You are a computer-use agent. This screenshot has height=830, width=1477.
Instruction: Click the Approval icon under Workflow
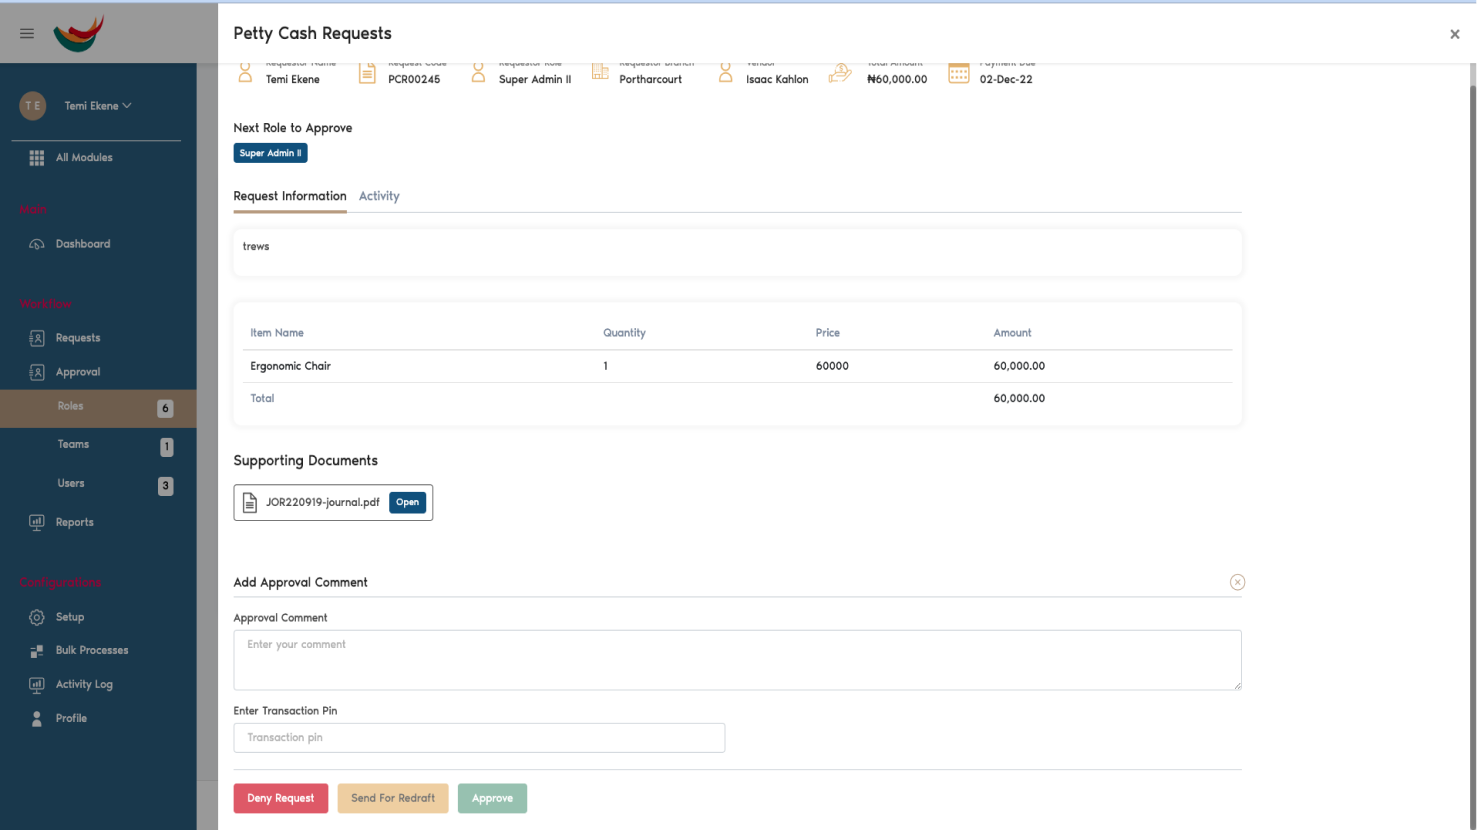click(x=37, y=371)
